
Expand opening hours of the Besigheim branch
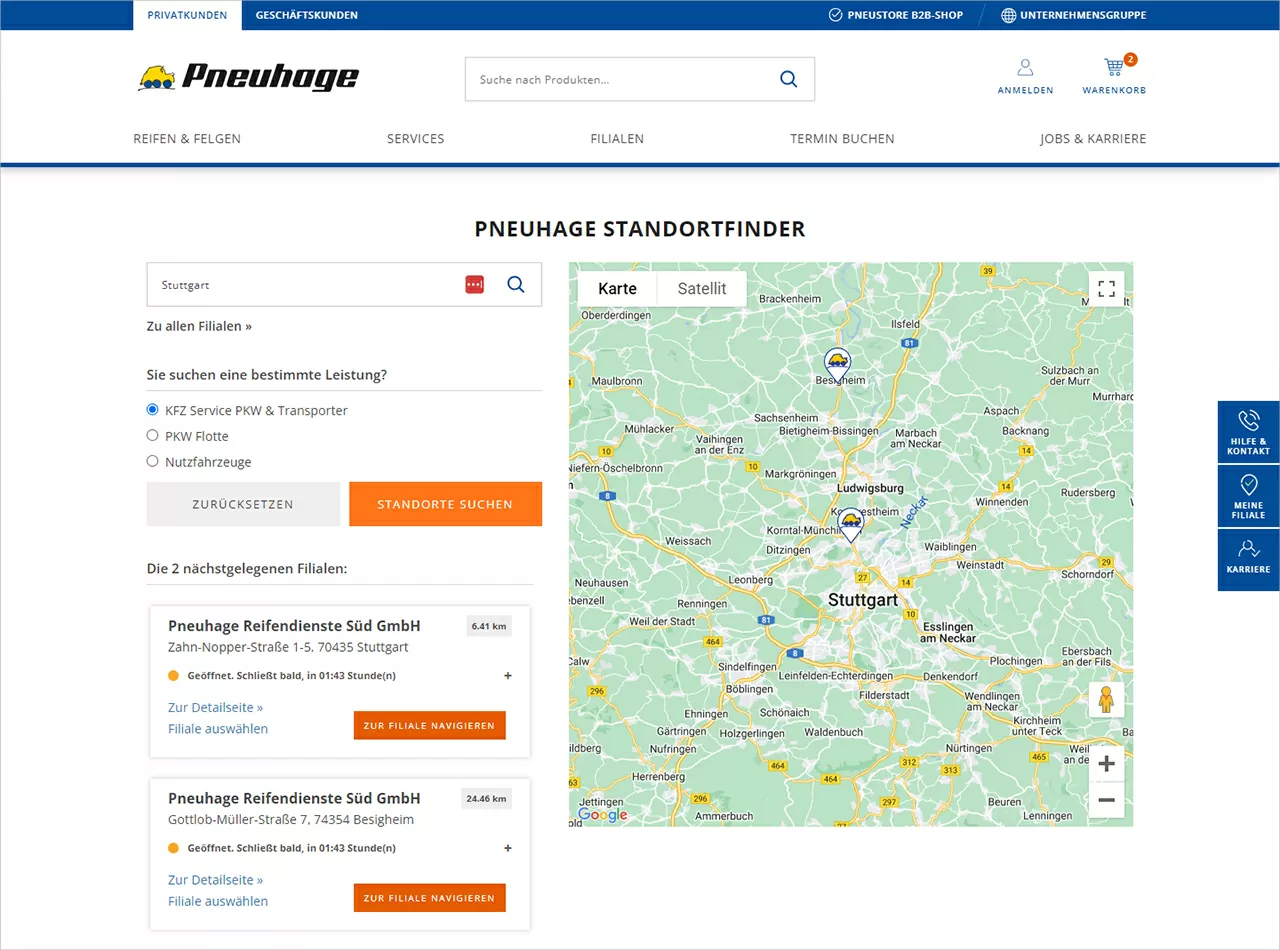tap(507, 848)
